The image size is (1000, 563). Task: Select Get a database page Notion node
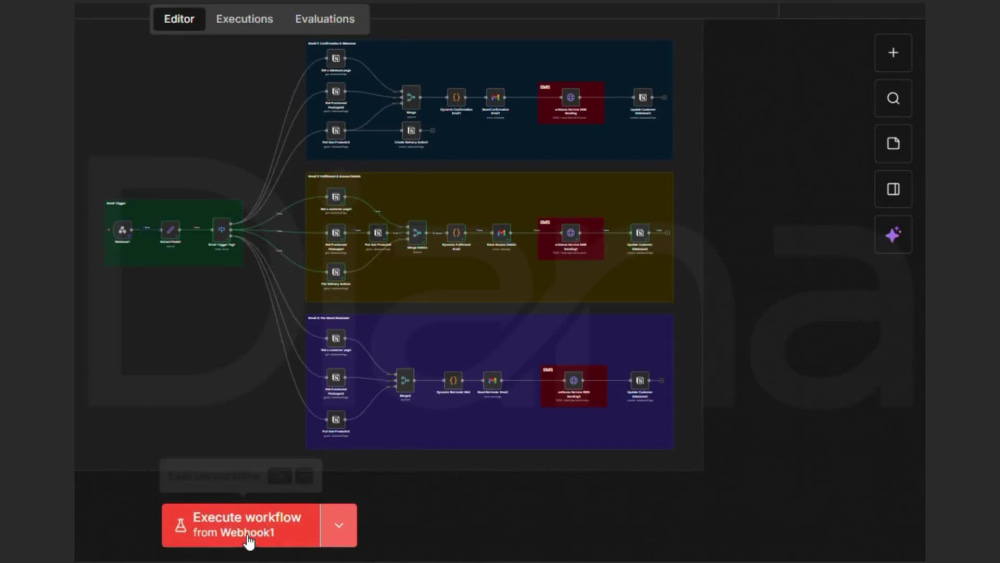click(x=336, y=59)
